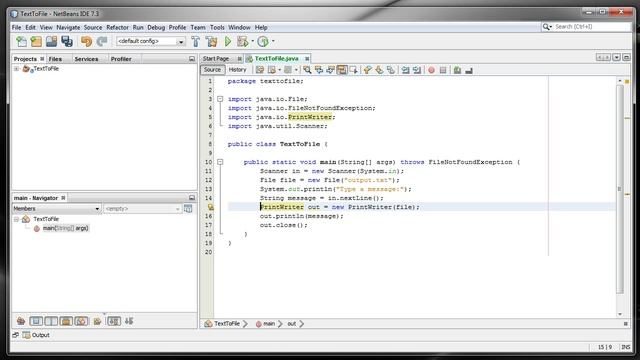The image size is (640, 360).
Task: Click the hint lightbulb on line 15
Action: [211, 207]
